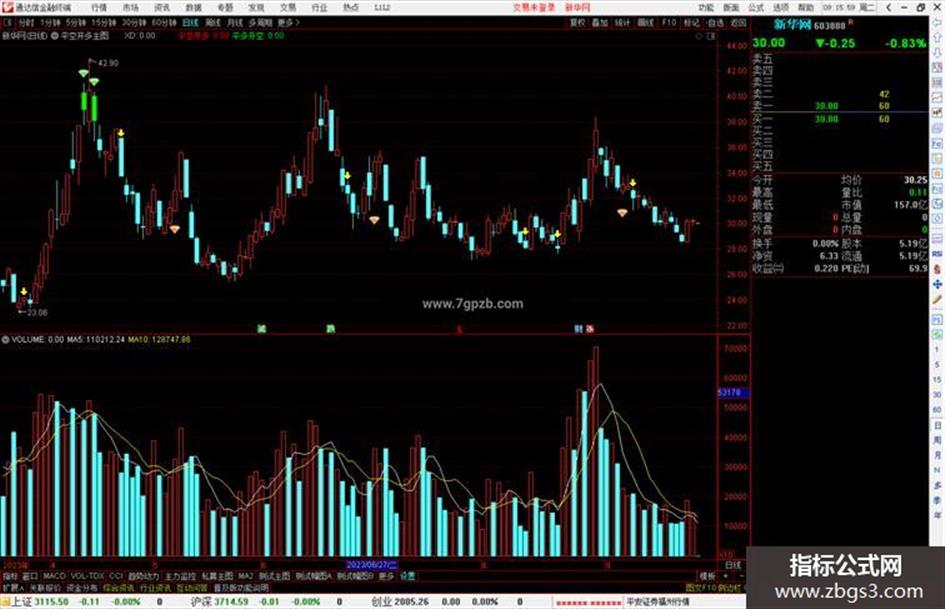945x609 pixels.
Task: Click the 叠加 overlay button
Action: 600,22
